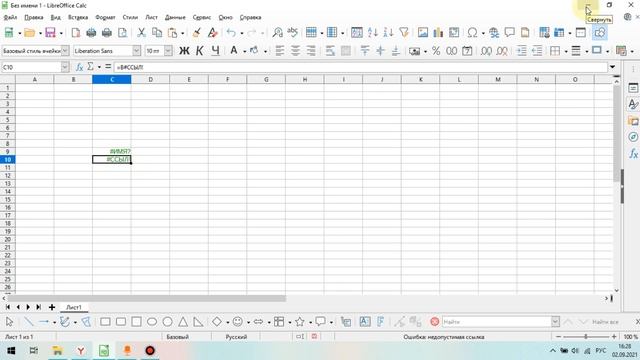Toggle Wrap Text button

point(330,51)
